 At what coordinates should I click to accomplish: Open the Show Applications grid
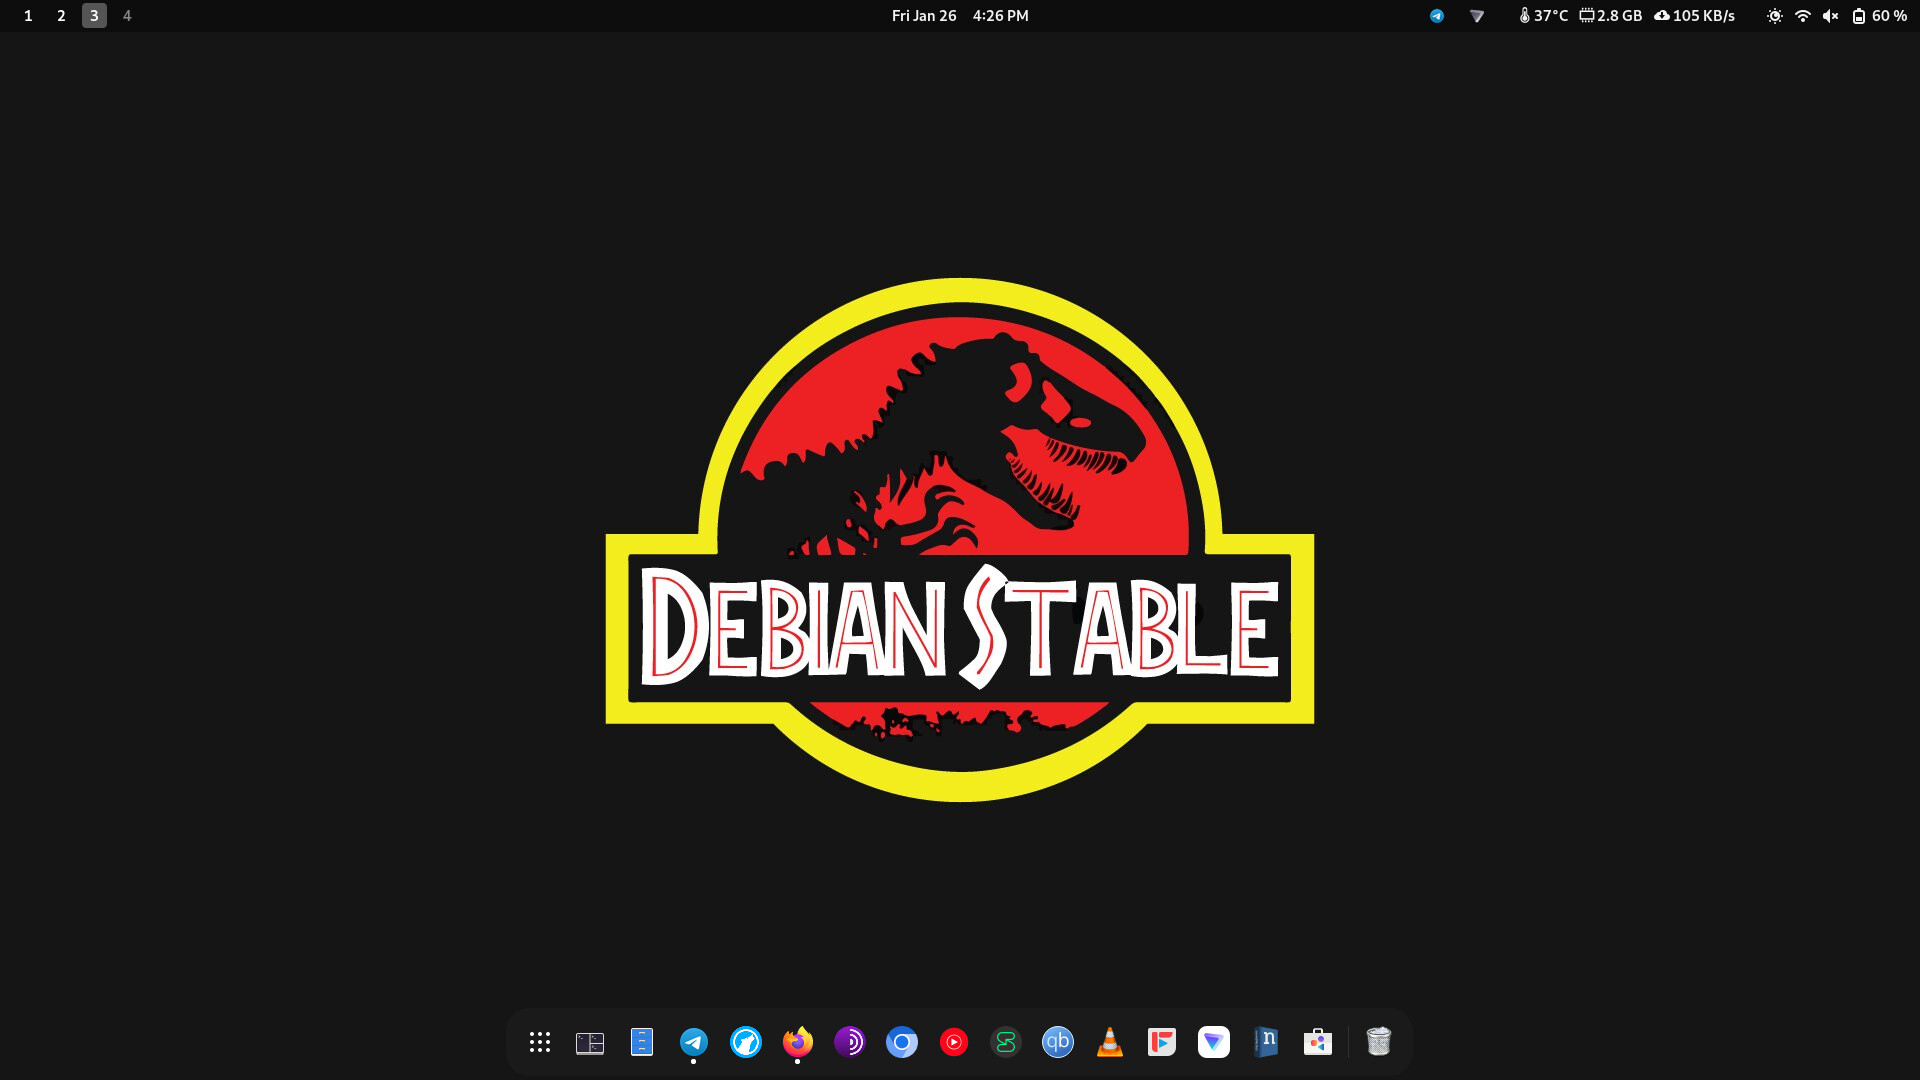[540, 1042]
